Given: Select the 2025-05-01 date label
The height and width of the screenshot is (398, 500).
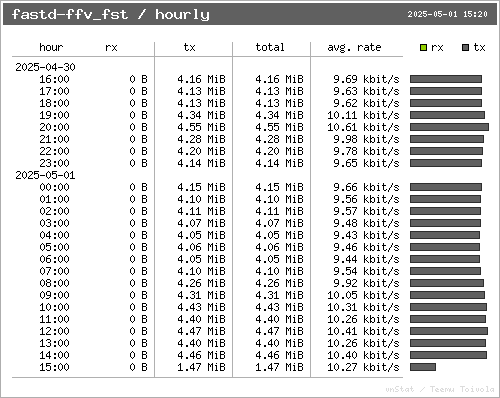Looking at the screenshot, I should (45, 175).
